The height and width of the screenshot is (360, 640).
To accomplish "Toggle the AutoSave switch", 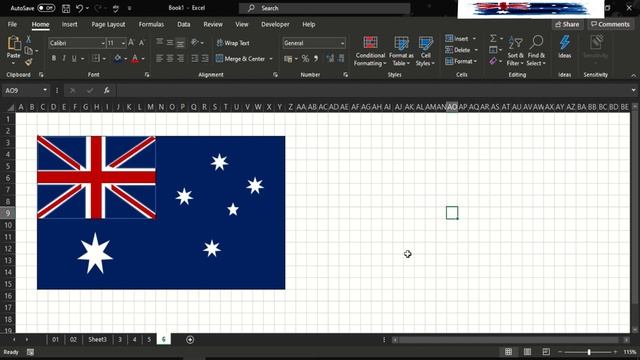I will 46,8.
